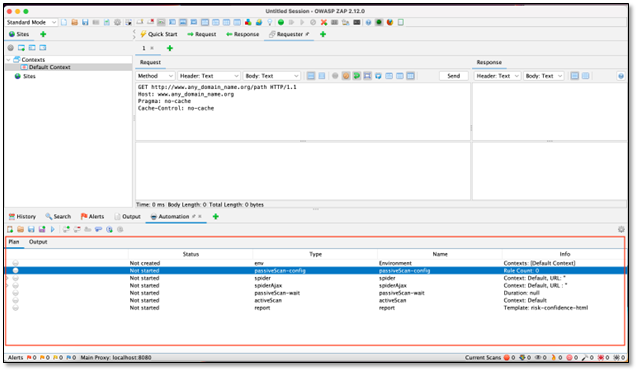
Task: Open the History tab
Action: (x=22, y=217)
